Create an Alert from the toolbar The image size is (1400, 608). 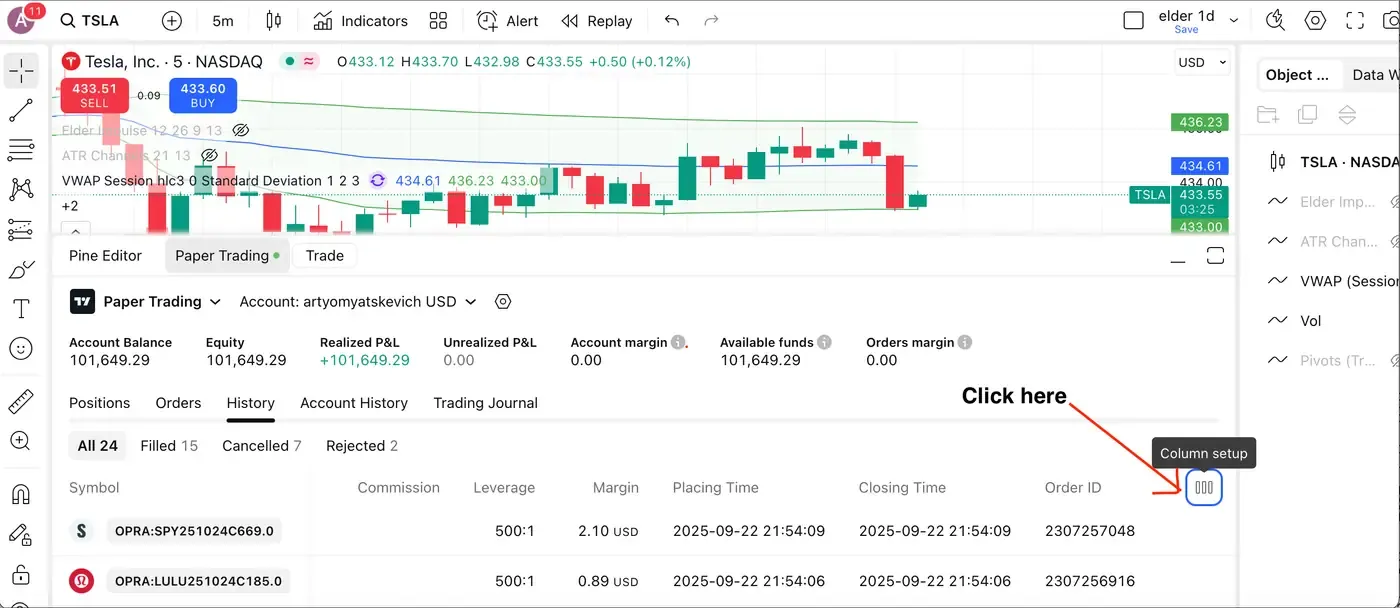pyautogui.click(x=508, y=21)
